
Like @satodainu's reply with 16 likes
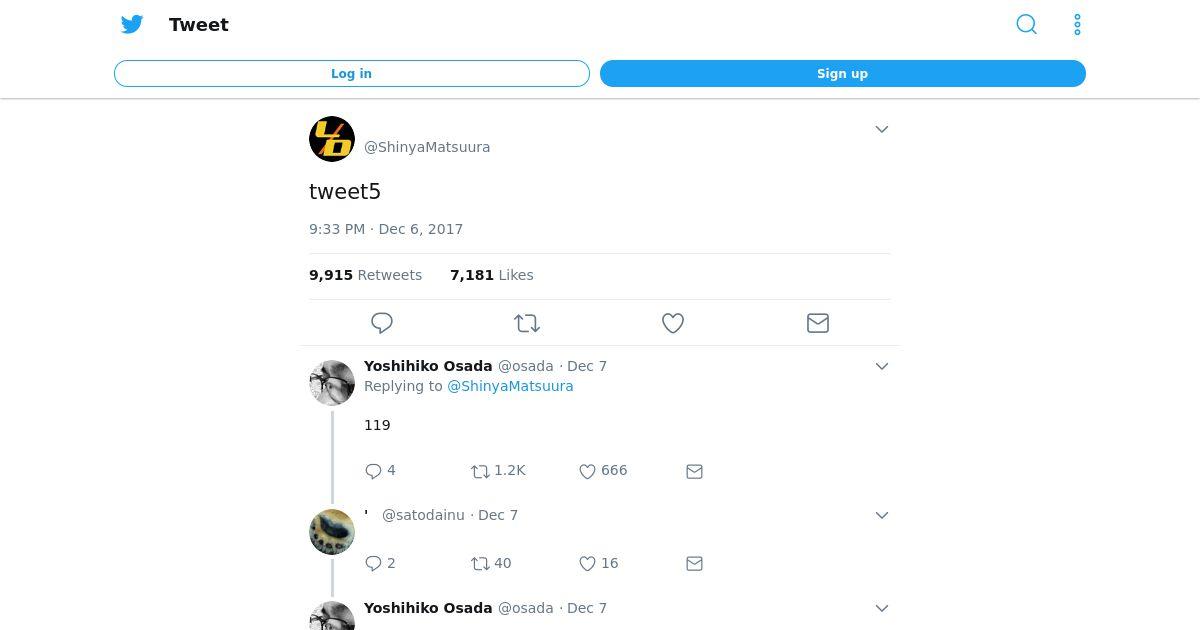[x=588, y=564]
